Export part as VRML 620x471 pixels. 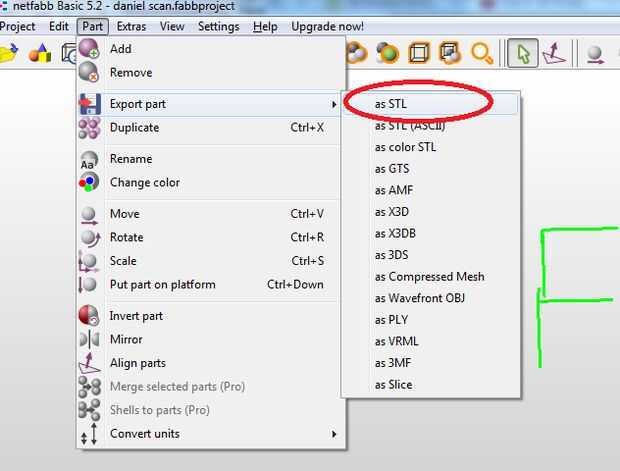click(x=431, y=341)
